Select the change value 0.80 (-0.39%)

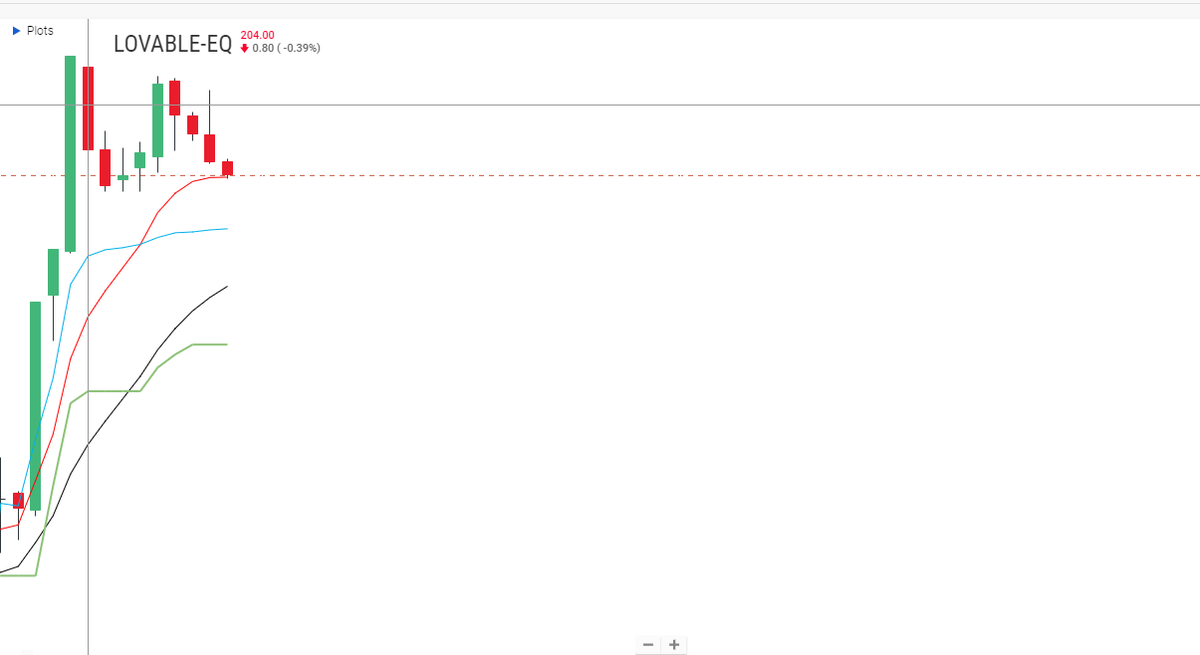pyautogui.click(x=286, y=48)
